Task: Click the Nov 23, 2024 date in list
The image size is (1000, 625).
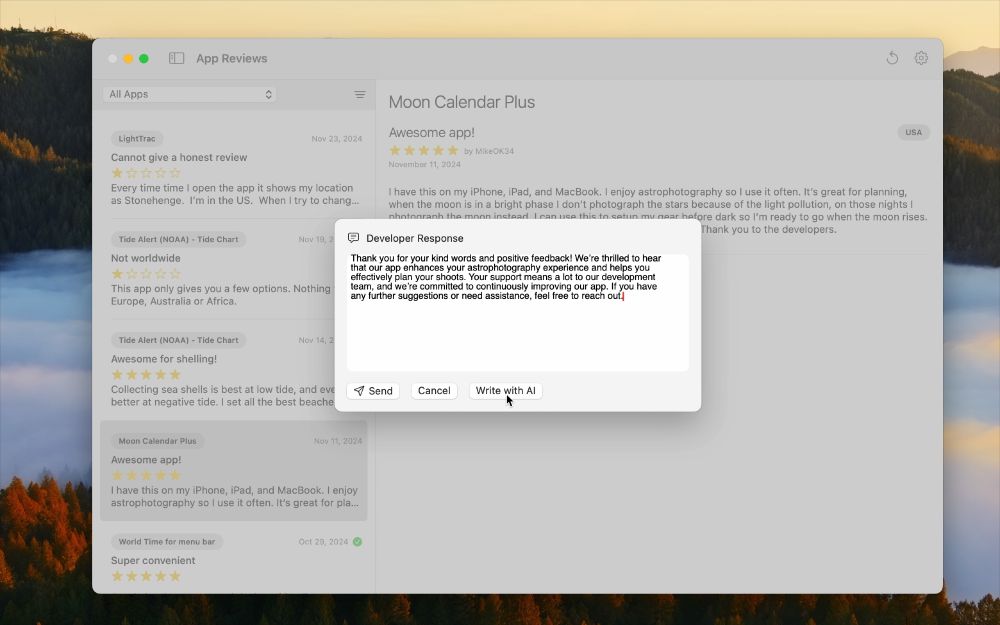Action: (x=337, y=138)
